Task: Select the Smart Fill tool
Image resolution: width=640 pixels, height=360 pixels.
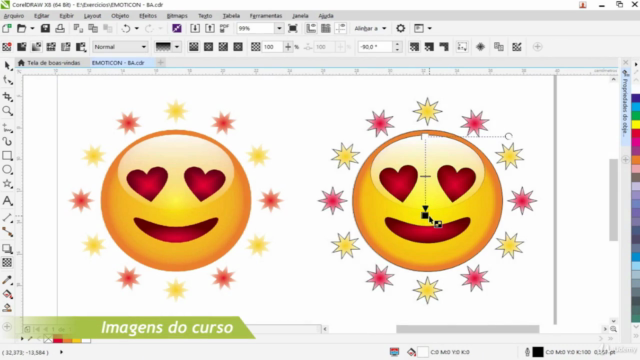Action: point(7,308)
